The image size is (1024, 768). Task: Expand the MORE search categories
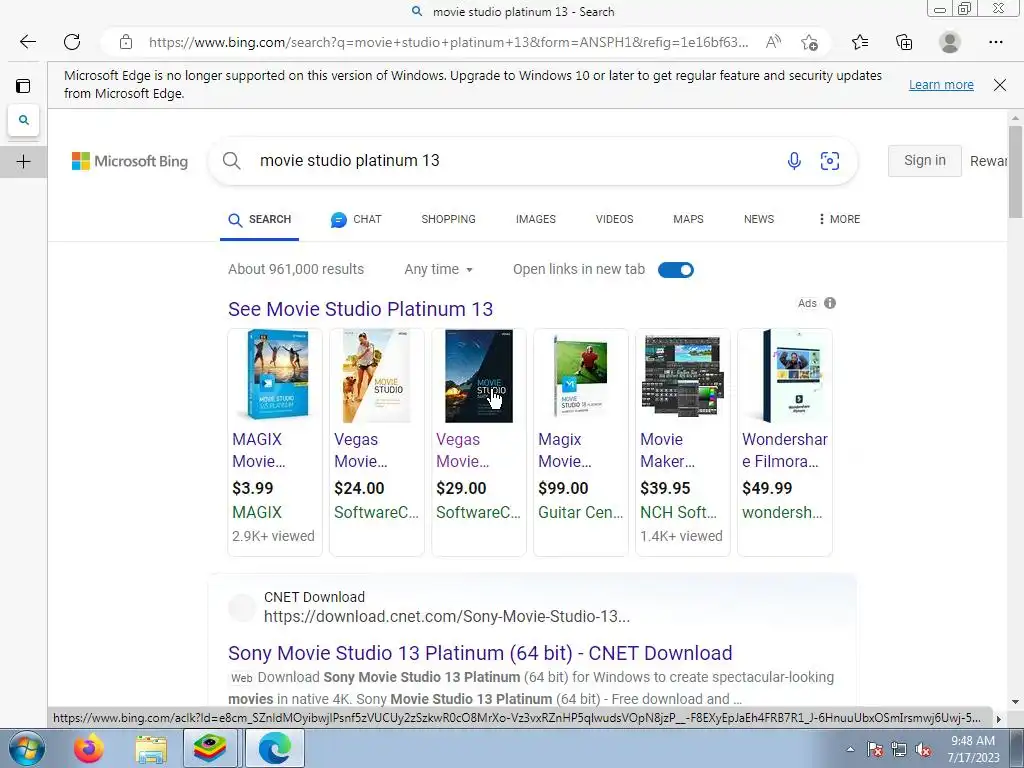tap(839, 219)
